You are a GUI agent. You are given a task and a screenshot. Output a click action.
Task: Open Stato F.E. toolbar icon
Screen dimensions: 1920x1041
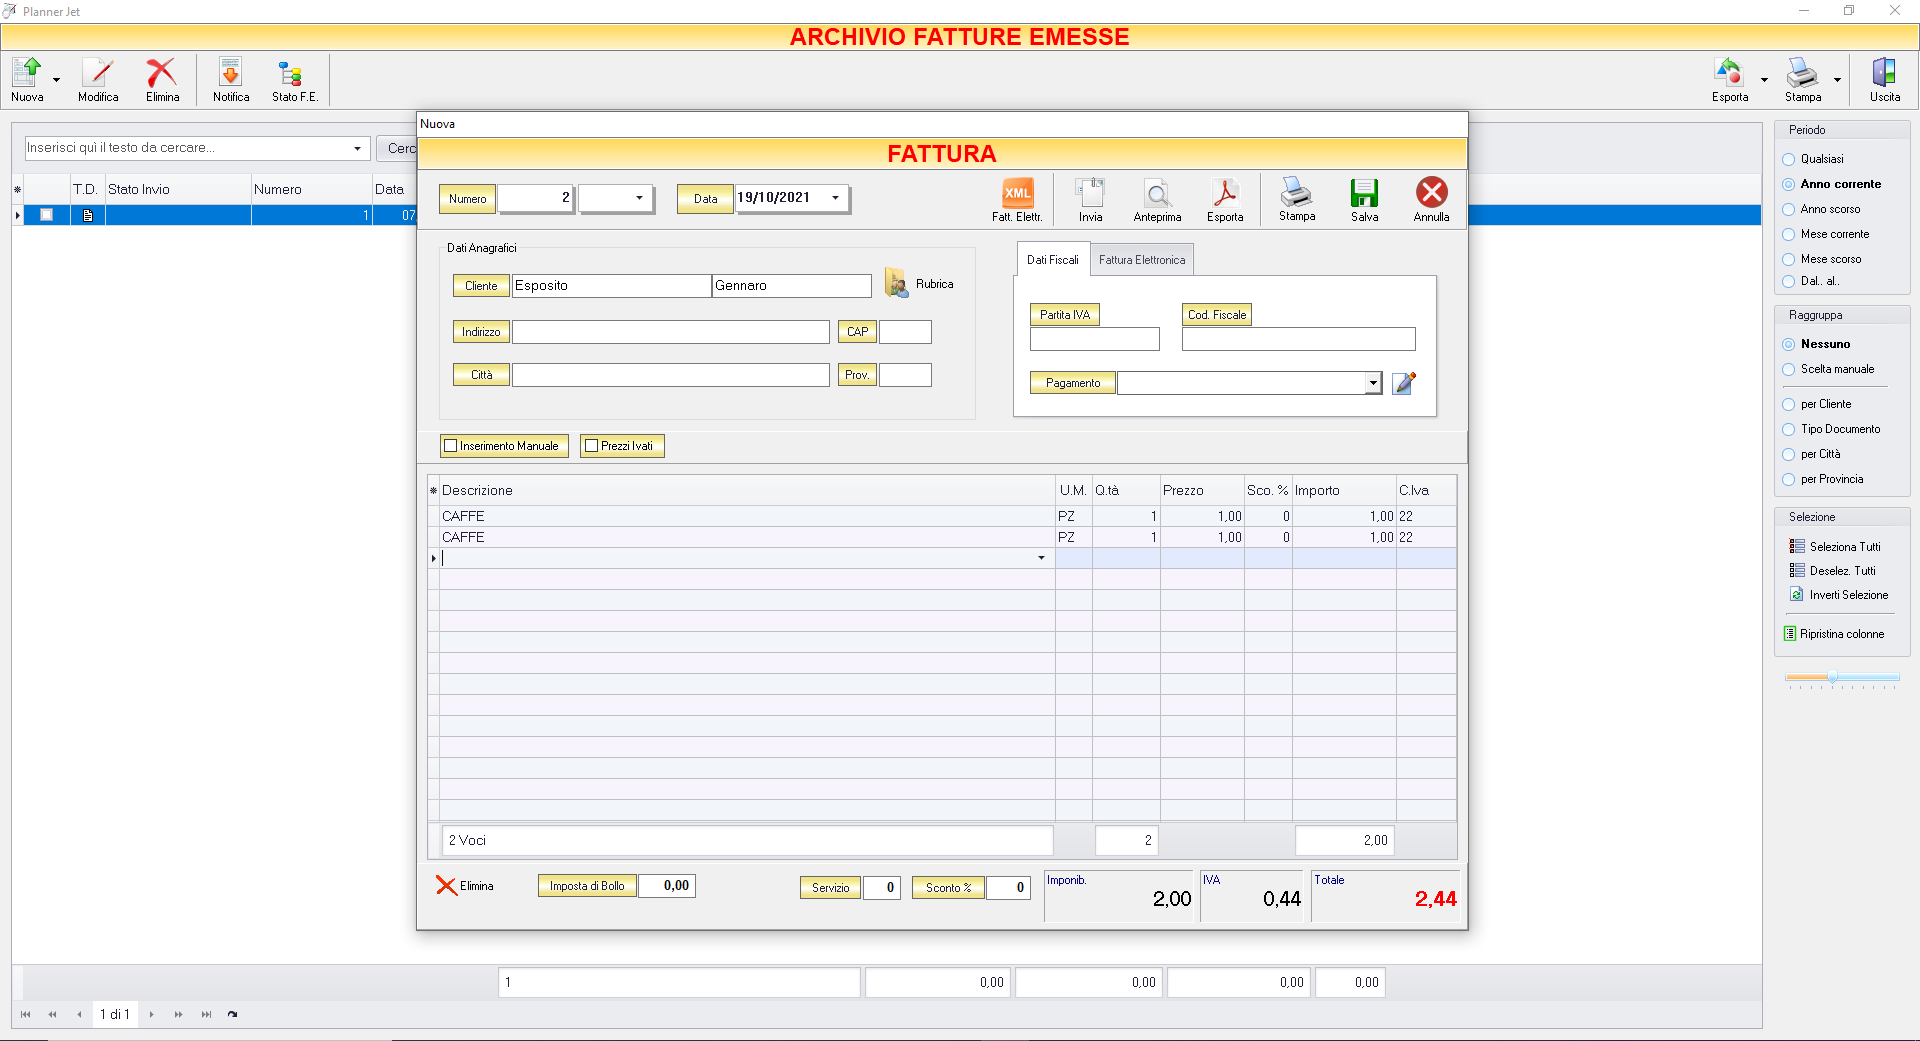click(291, 73)
